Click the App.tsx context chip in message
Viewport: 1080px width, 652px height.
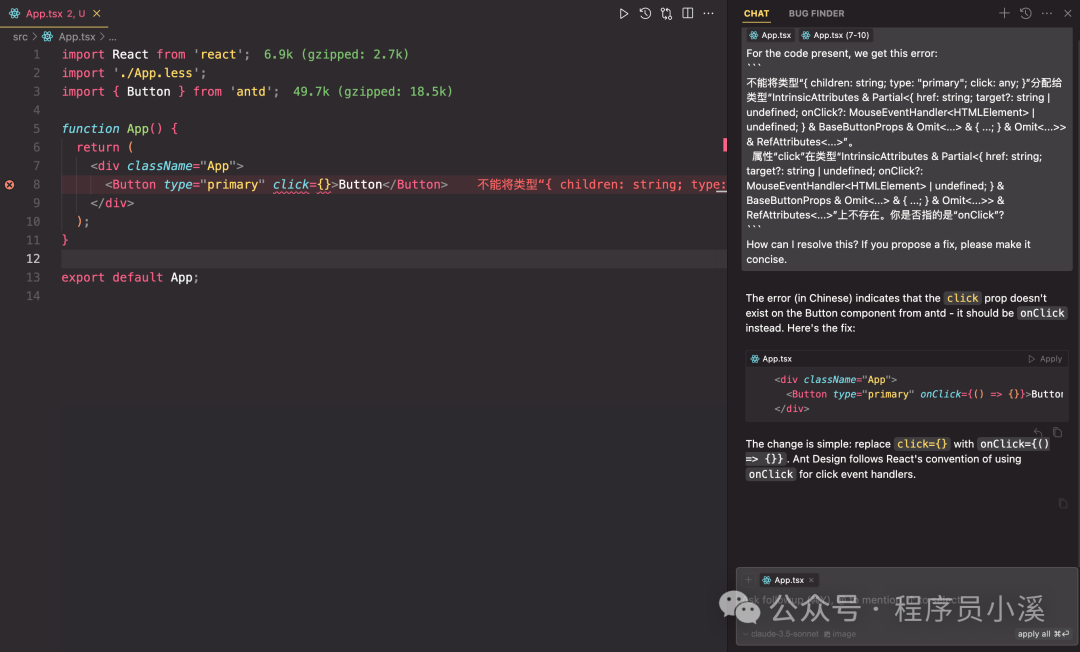click(x=770, y=35)
